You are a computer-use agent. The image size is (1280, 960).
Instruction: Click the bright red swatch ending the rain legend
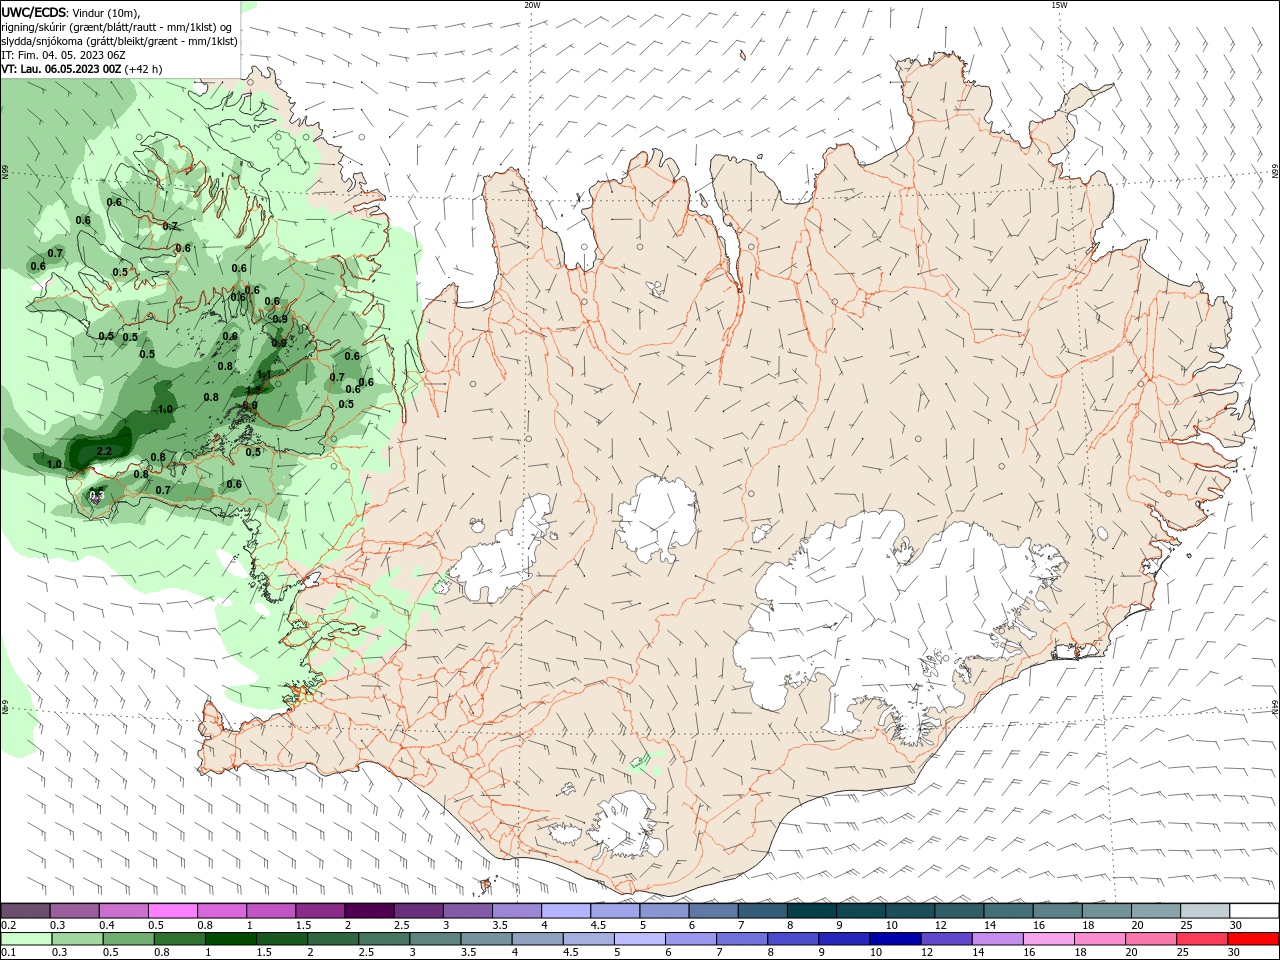point(1253,939)
